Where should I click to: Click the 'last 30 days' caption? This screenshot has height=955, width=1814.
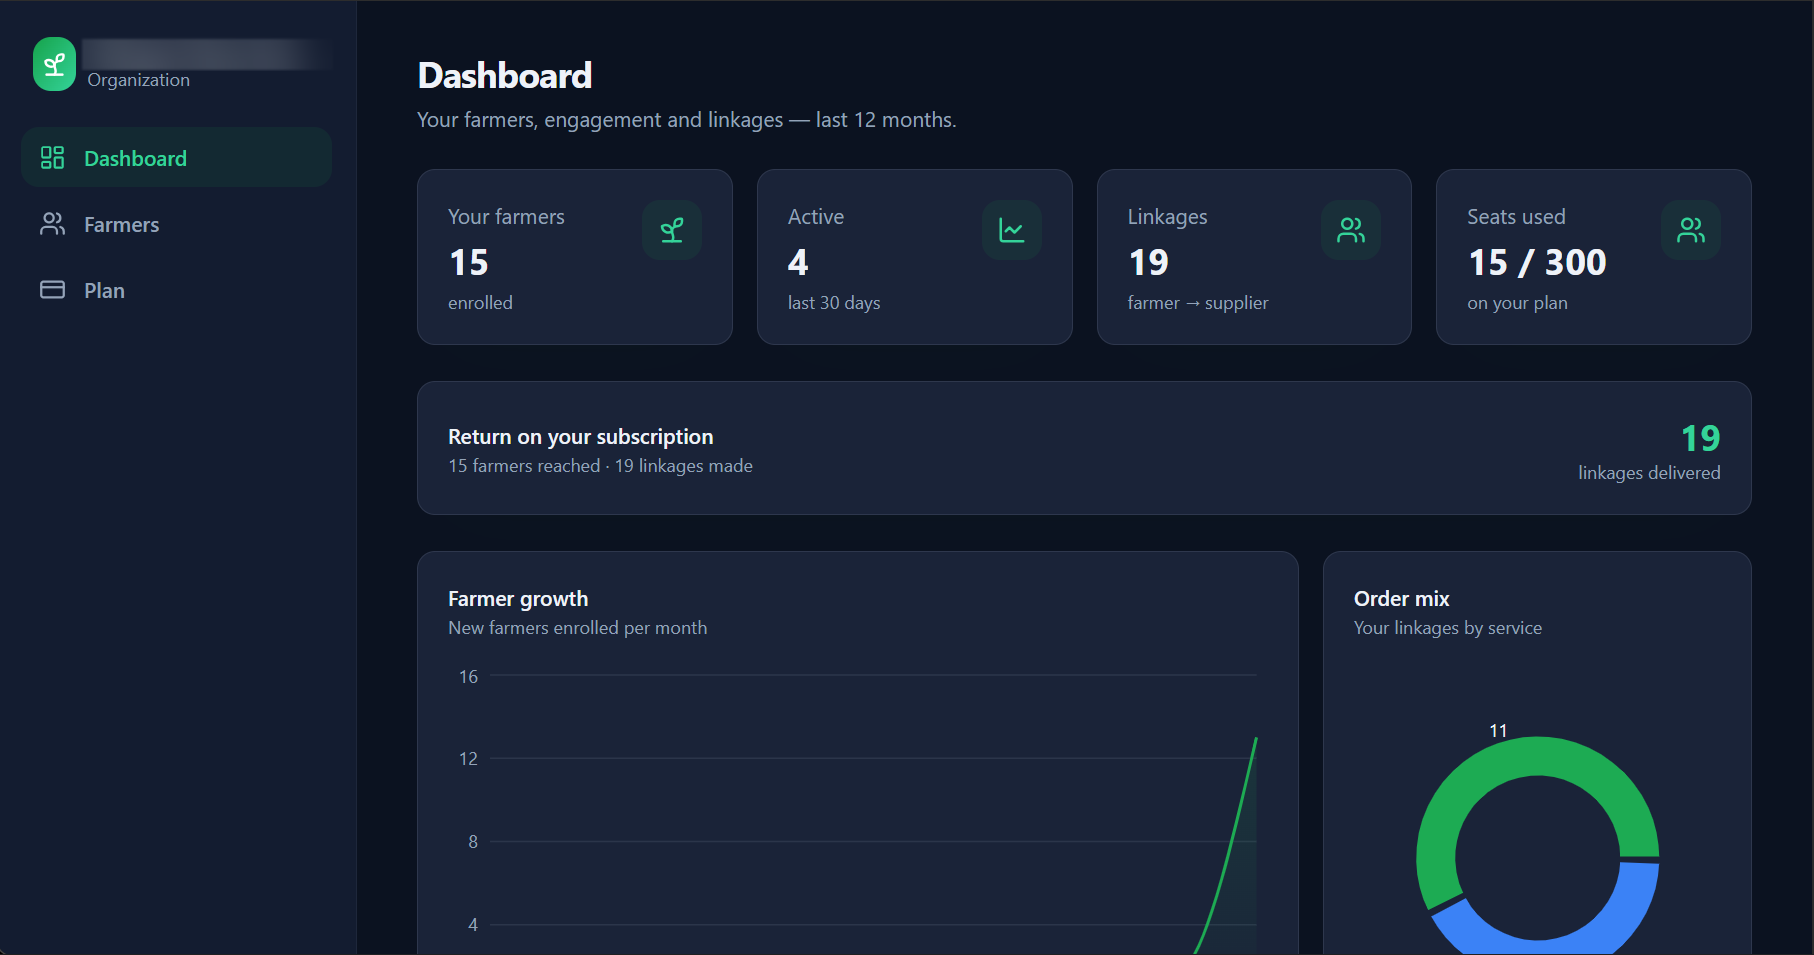click(x=834, y=303)
